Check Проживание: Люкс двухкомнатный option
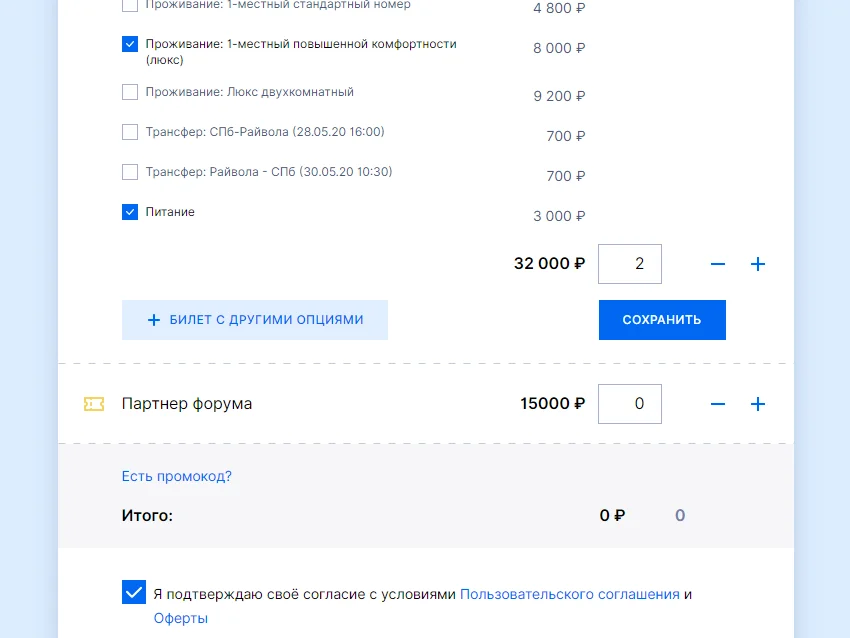 (x=129, y=91)
